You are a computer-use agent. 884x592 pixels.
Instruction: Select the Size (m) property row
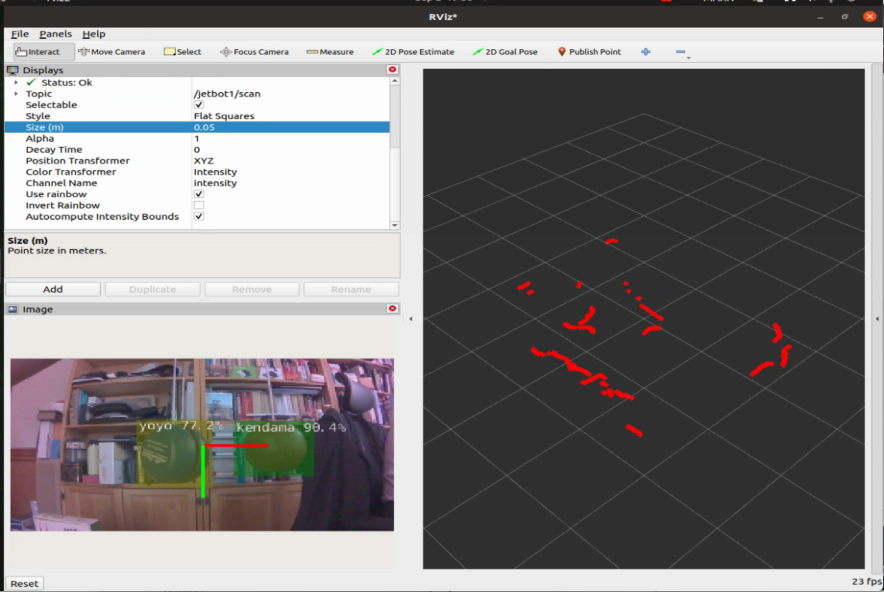197,127
